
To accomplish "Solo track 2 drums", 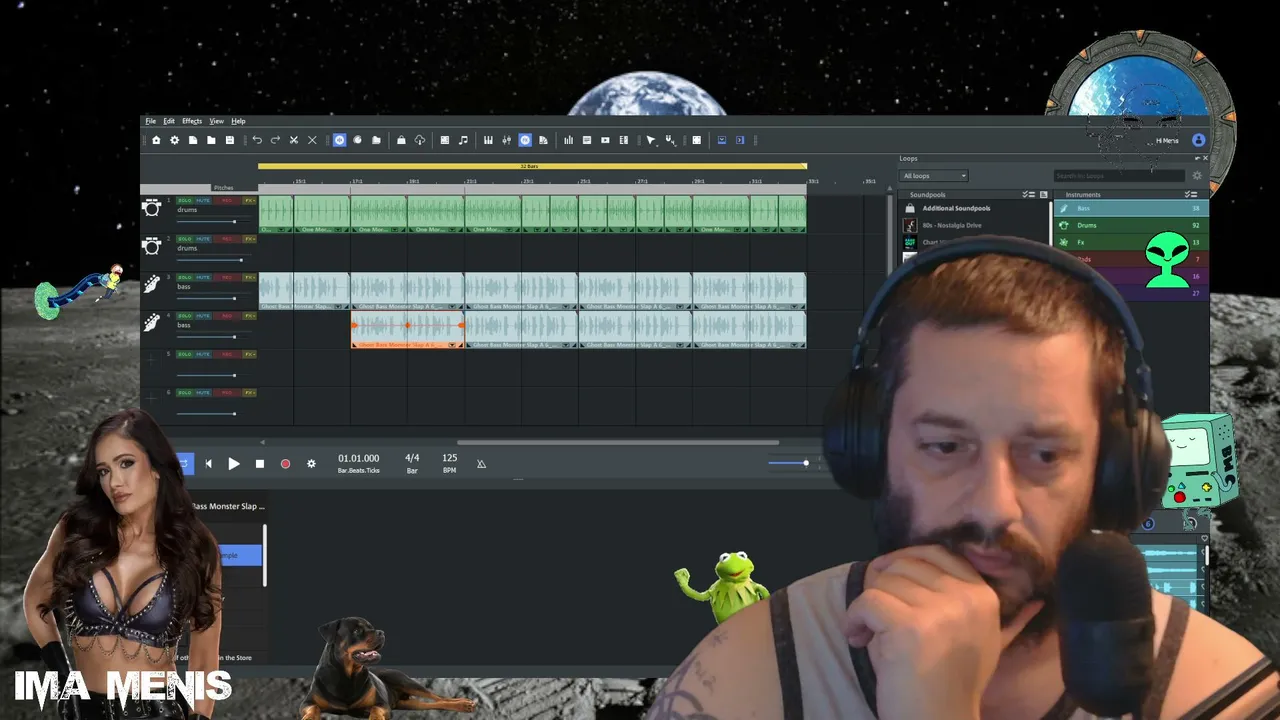I will (x=185, y=239).
